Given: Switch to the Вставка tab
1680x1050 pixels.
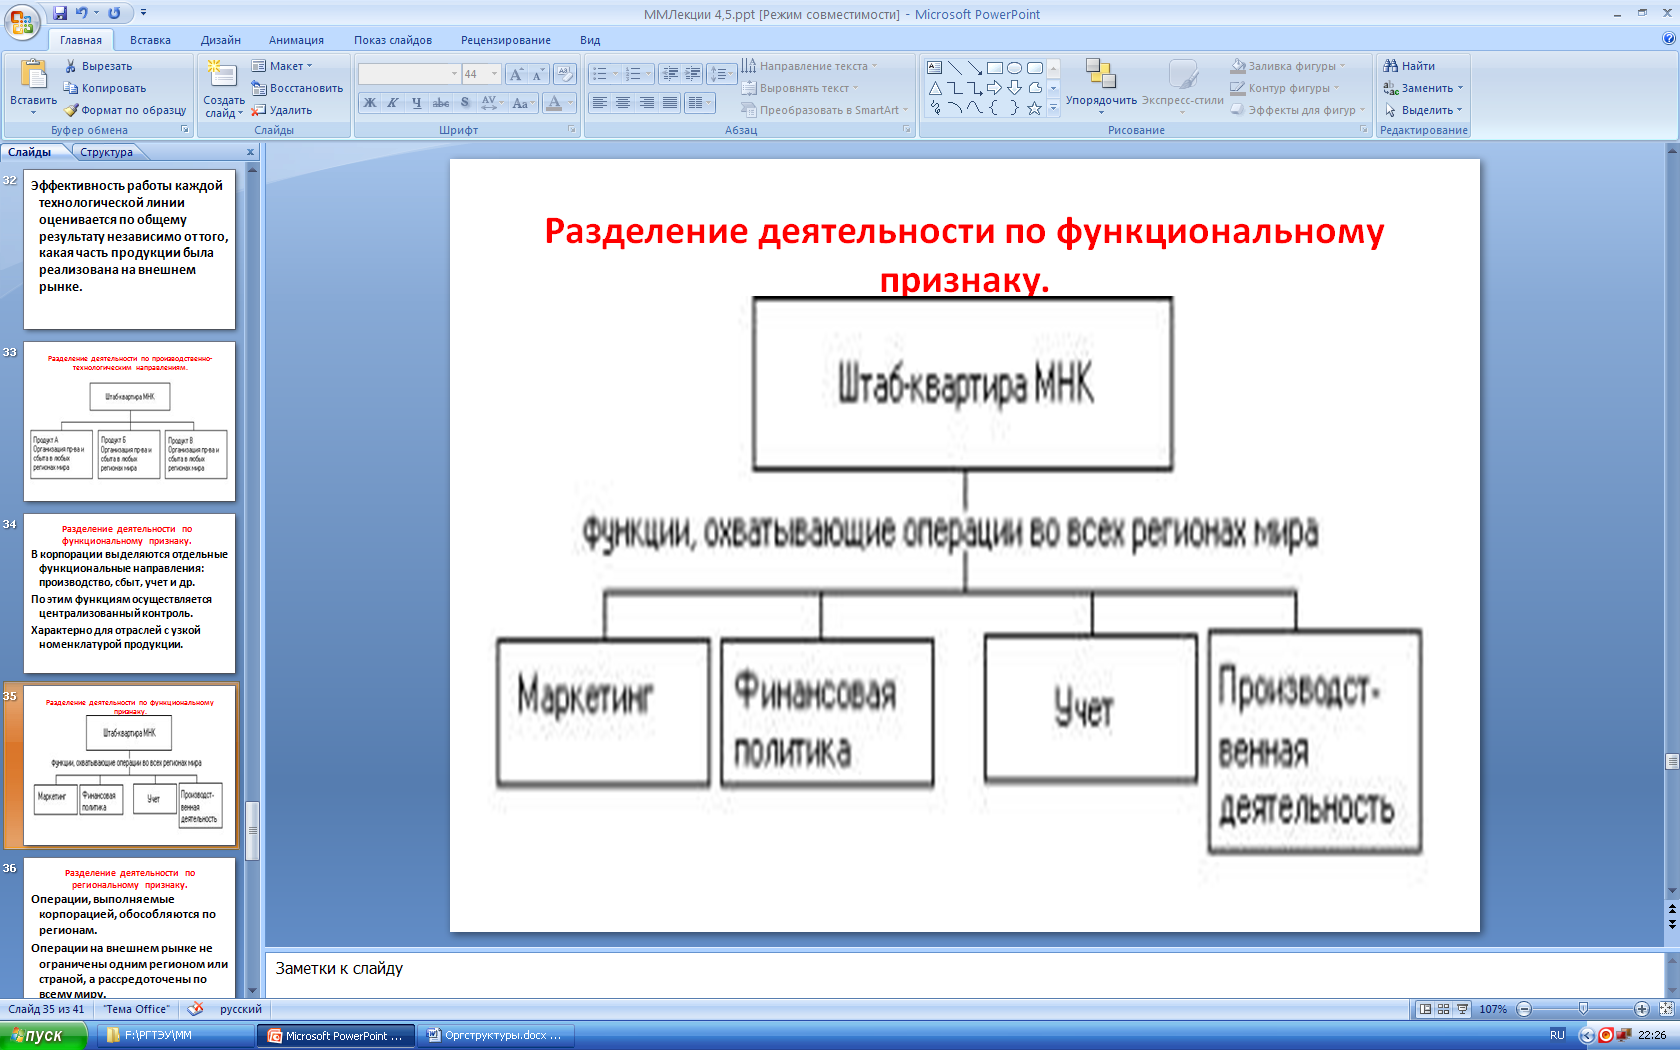Looking at the screenshot, I should 150,40.
